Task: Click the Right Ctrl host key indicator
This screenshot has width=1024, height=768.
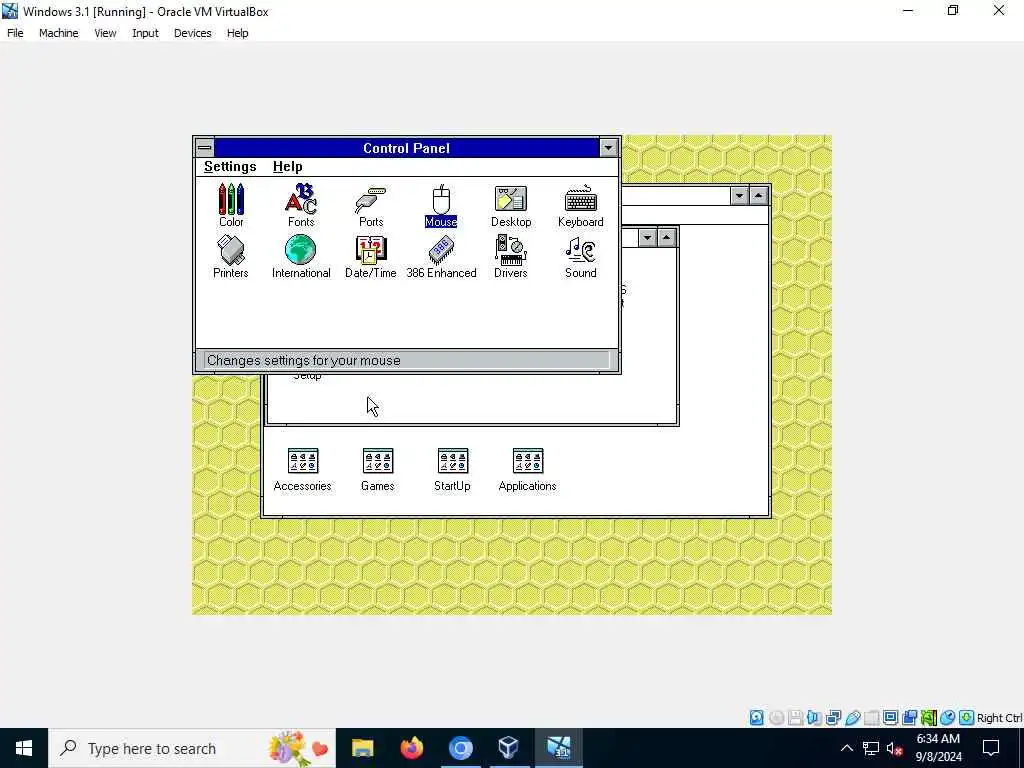Action: pyautogui.click(x=999, y=718)
